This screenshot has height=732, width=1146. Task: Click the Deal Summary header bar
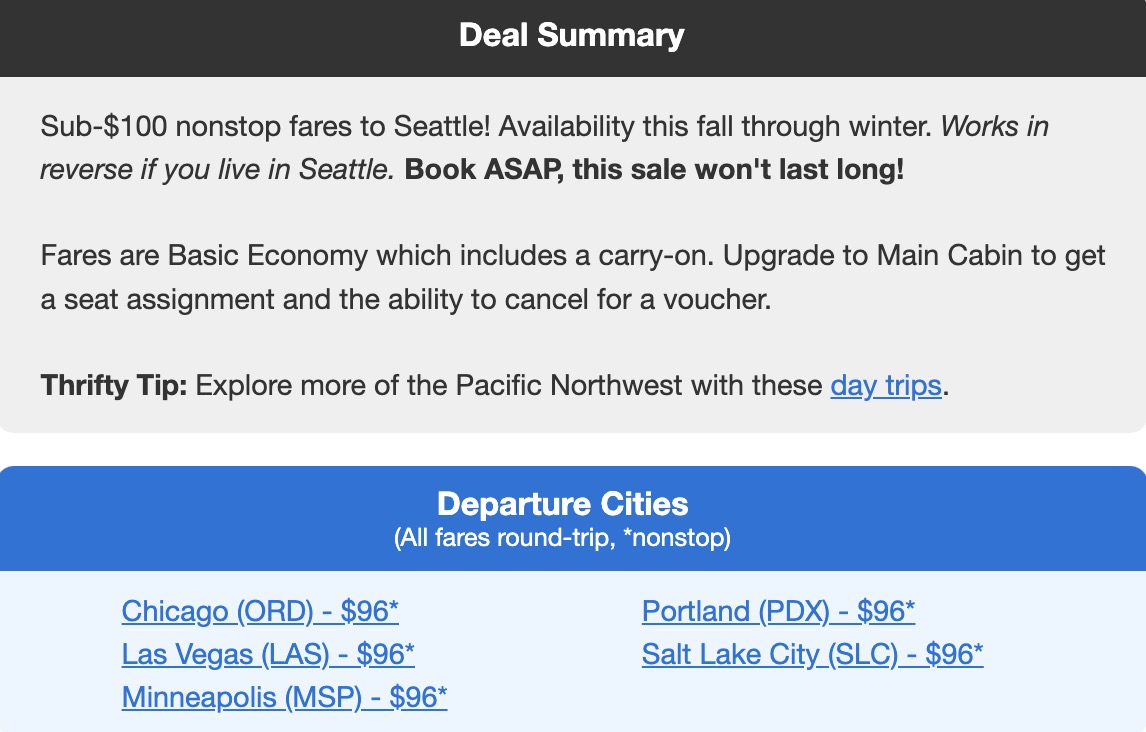pos(573,35)
